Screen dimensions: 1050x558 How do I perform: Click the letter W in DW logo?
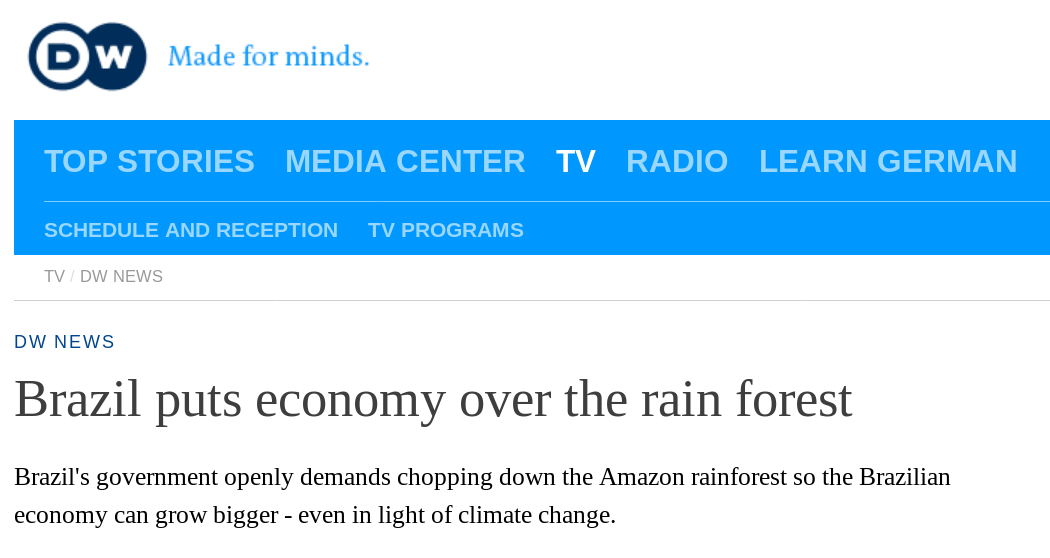(114, 57)
